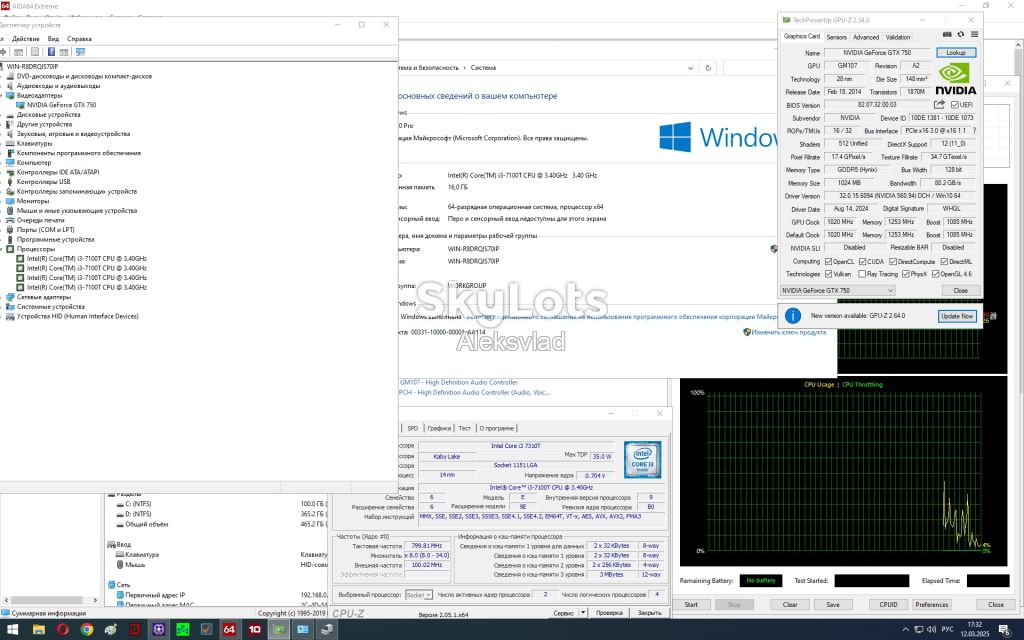Open Opera browser from the taskbar

[63, 630]
